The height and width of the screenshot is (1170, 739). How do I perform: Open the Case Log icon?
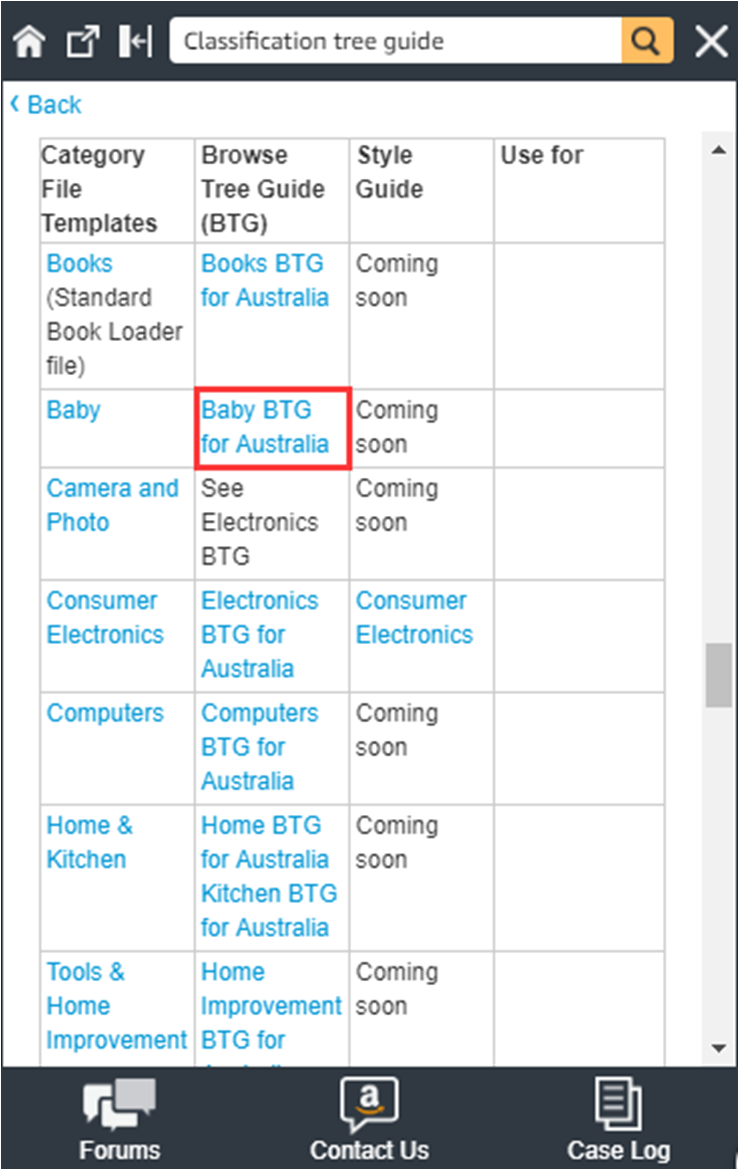[618, 1118]
